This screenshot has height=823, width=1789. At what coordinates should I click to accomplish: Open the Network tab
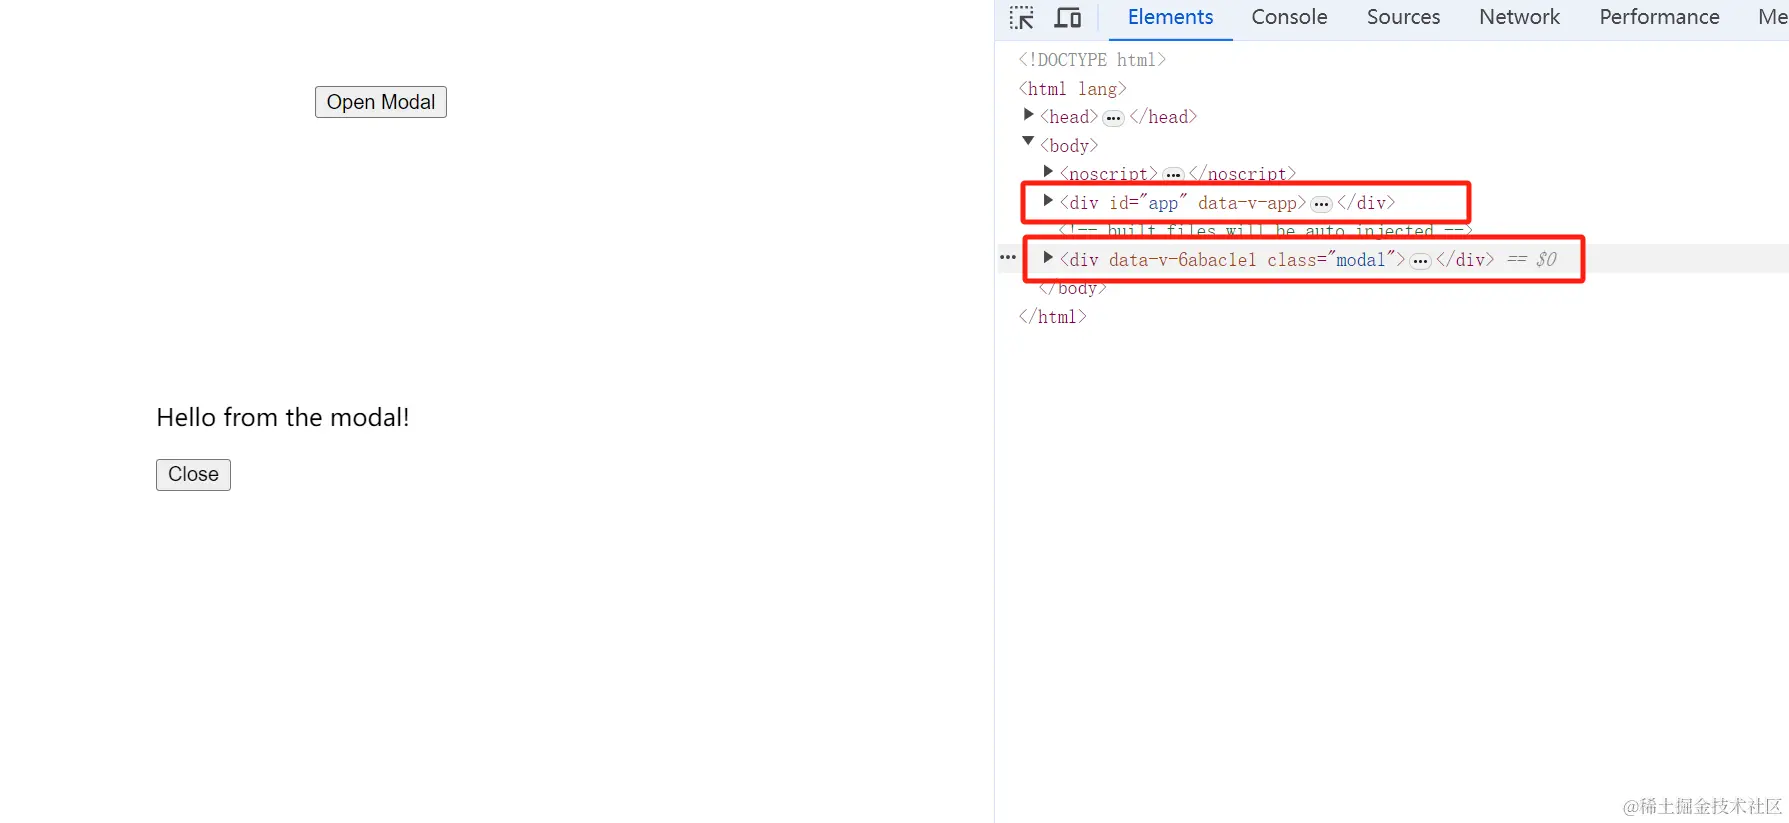(1519, 17)
